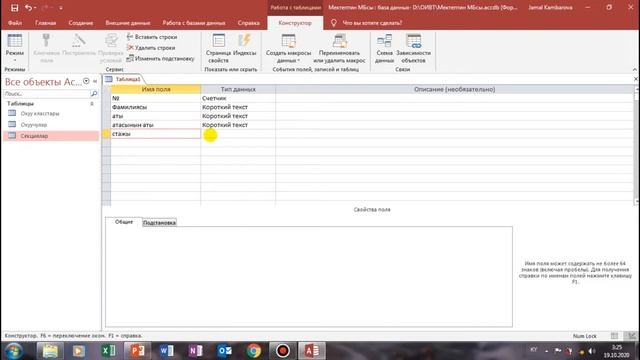Click the Описание (необязательно) column header

(454, 89)
